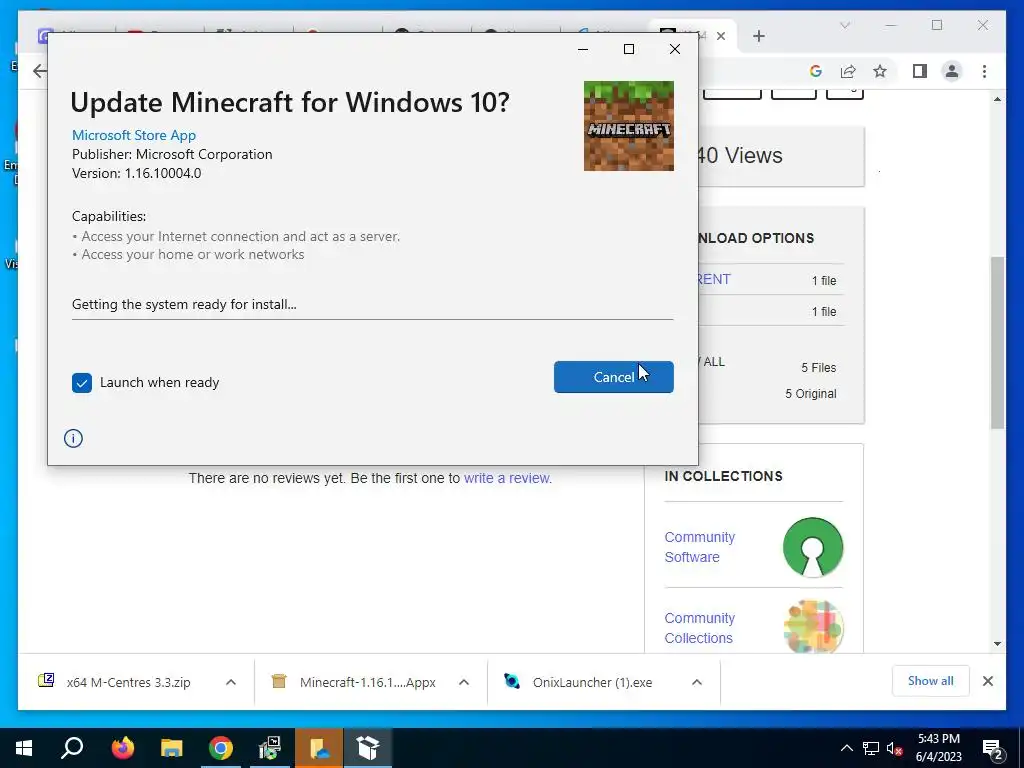The image size is (1024, 768).
Task: Launch Firefox from the taskbar
Action: point(122,748)
